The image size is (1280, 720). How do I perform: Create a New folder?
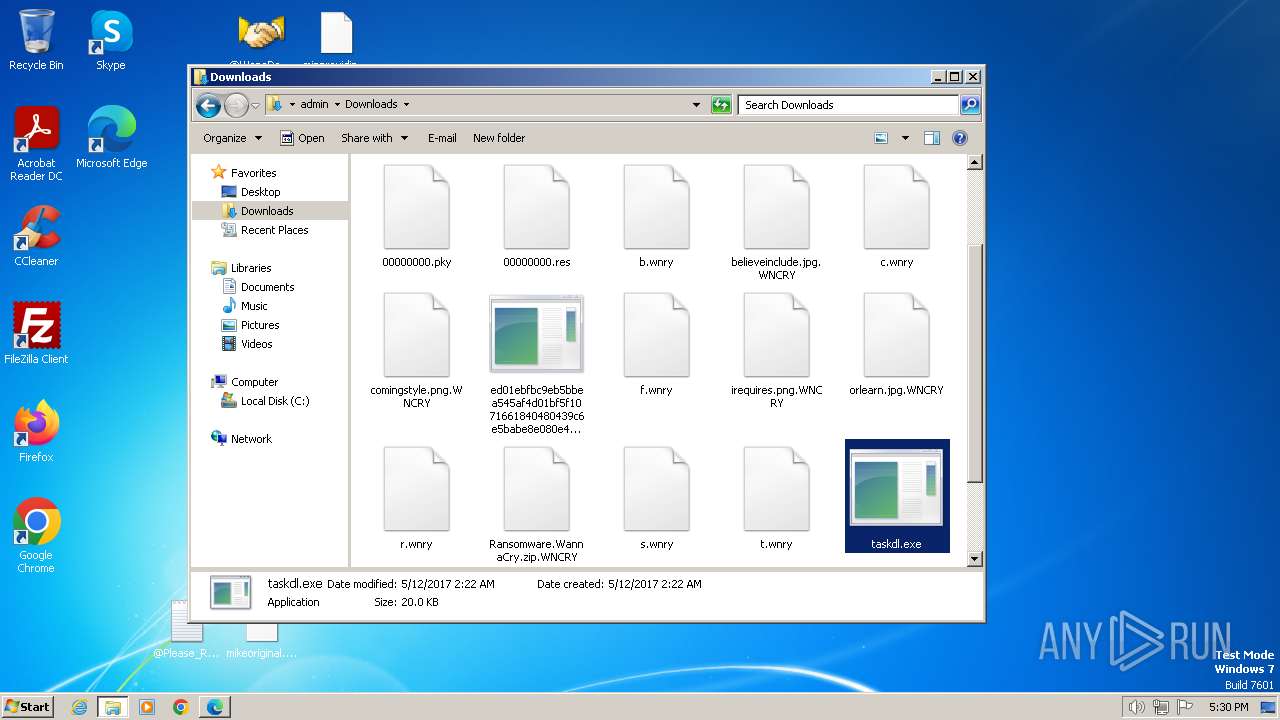point(499,138)
